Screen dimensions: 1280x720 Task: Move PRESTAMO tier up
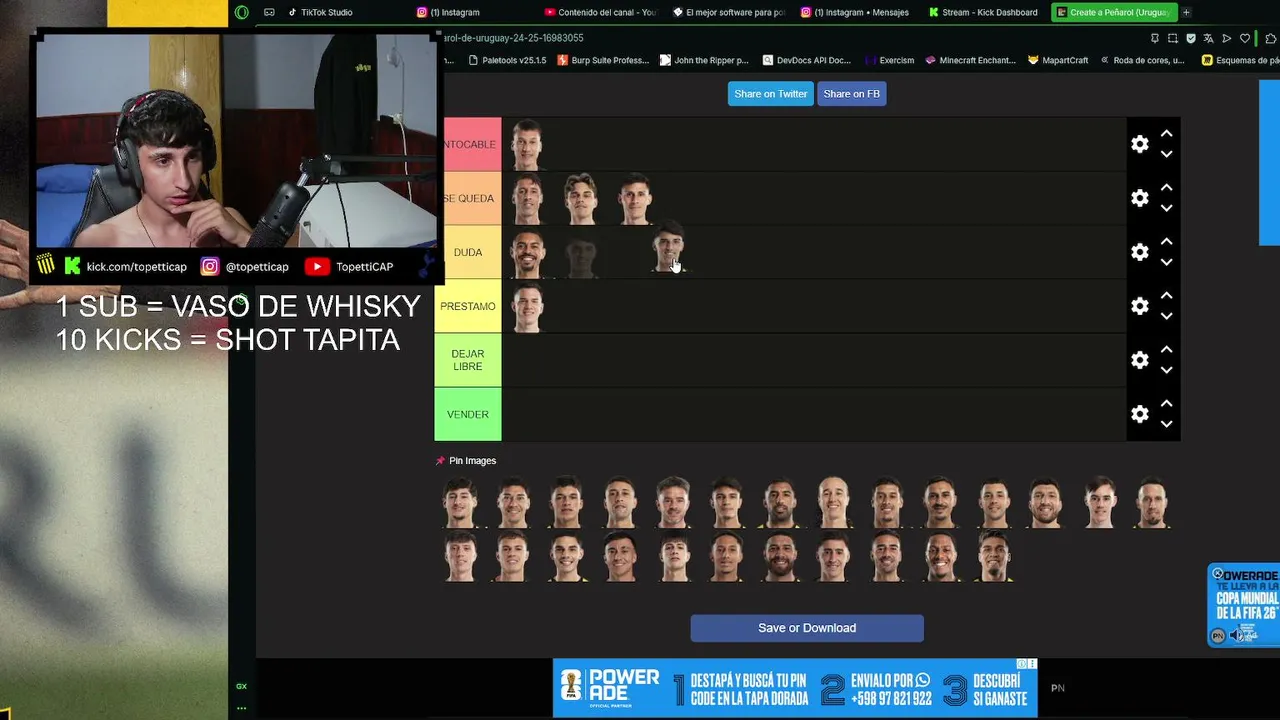point(1166,296)
